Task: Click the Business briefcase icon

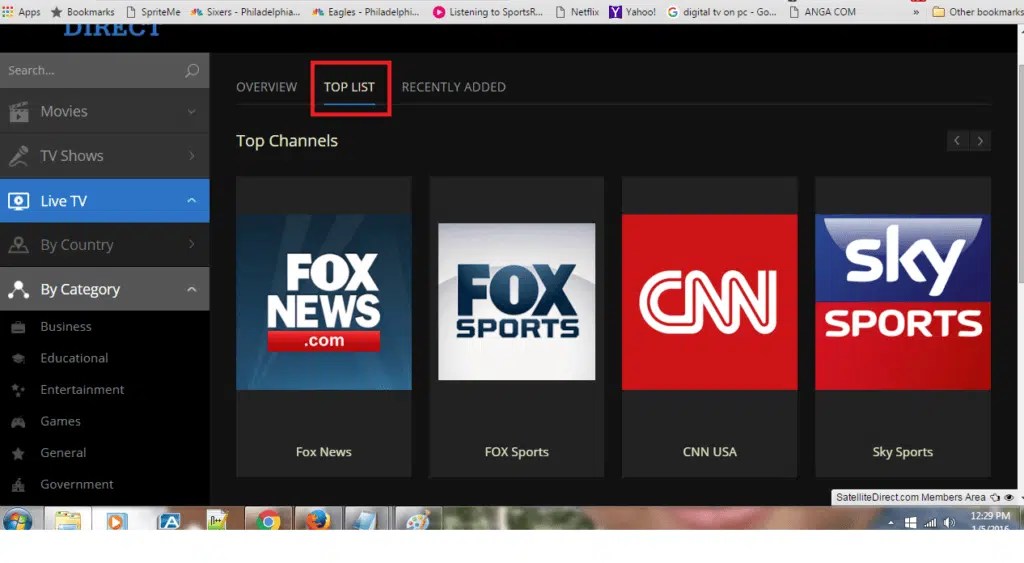Action: pyautogui.click(x=18, y=327)
